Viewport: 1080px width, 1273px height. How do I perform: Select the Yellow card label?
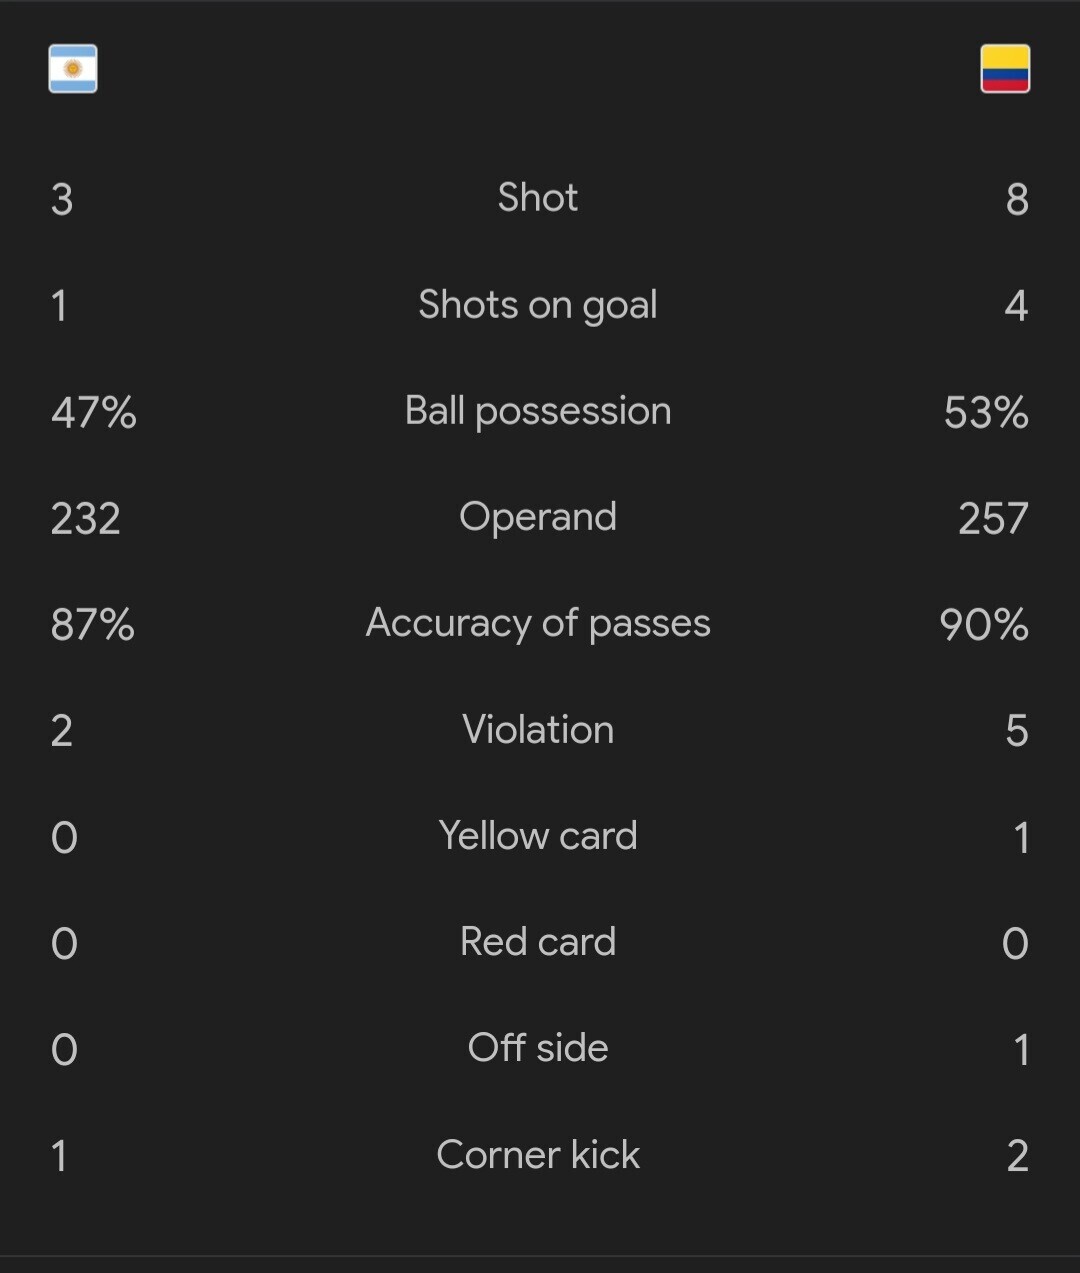click(x=538, y=835)
